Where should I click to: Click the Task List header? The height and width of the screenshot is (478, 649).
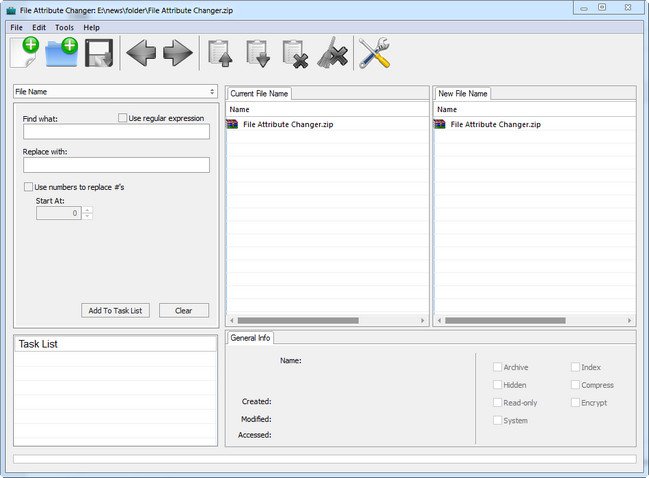pos(115,344)
